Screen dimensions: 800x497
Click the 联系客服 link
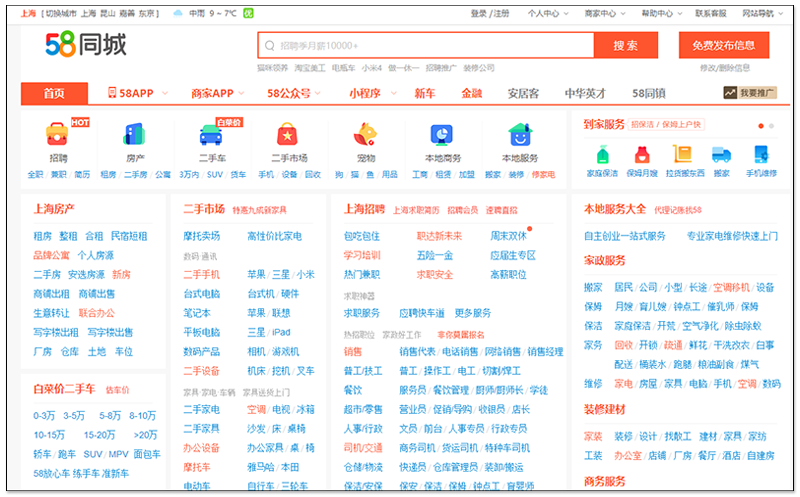coord(711,13)
